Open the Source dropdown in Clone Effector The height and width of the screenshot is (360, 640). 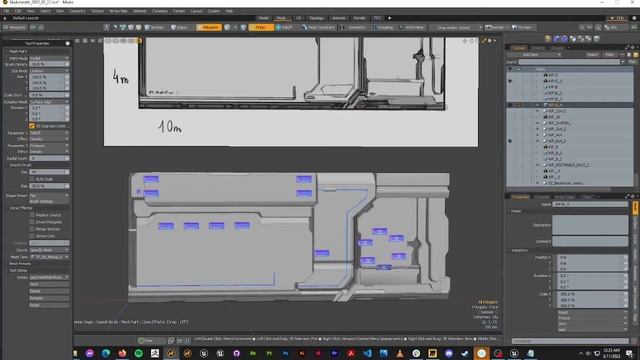(x=49, y=250)
